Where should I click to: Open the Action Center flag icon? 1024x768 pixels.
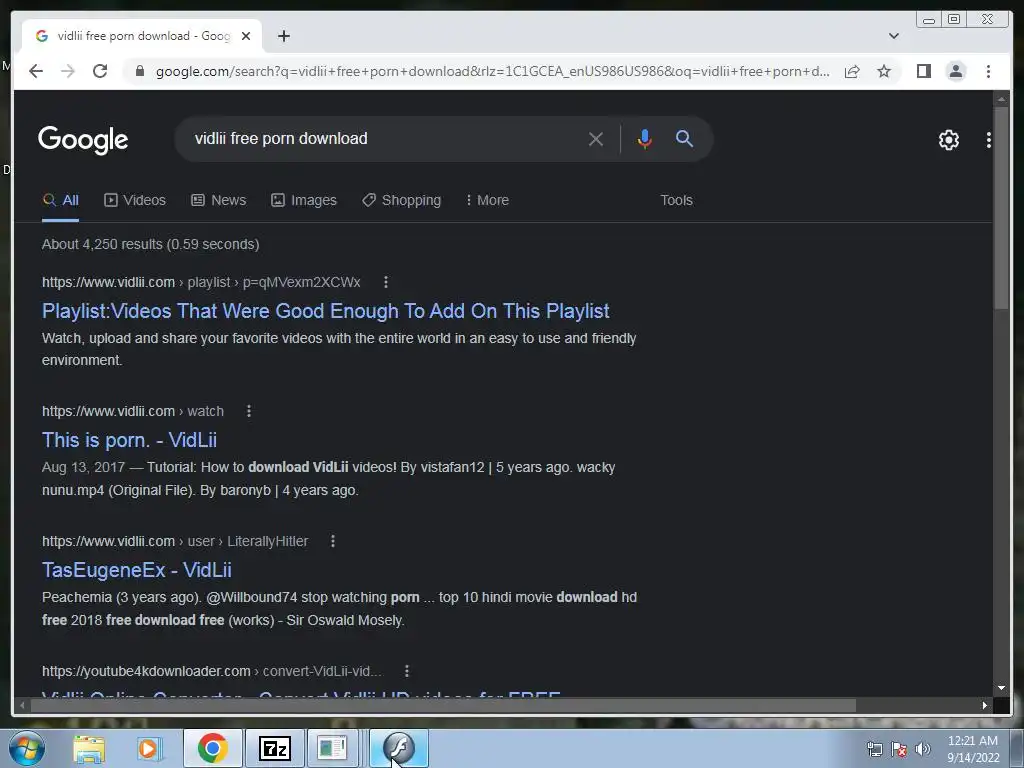899,749
